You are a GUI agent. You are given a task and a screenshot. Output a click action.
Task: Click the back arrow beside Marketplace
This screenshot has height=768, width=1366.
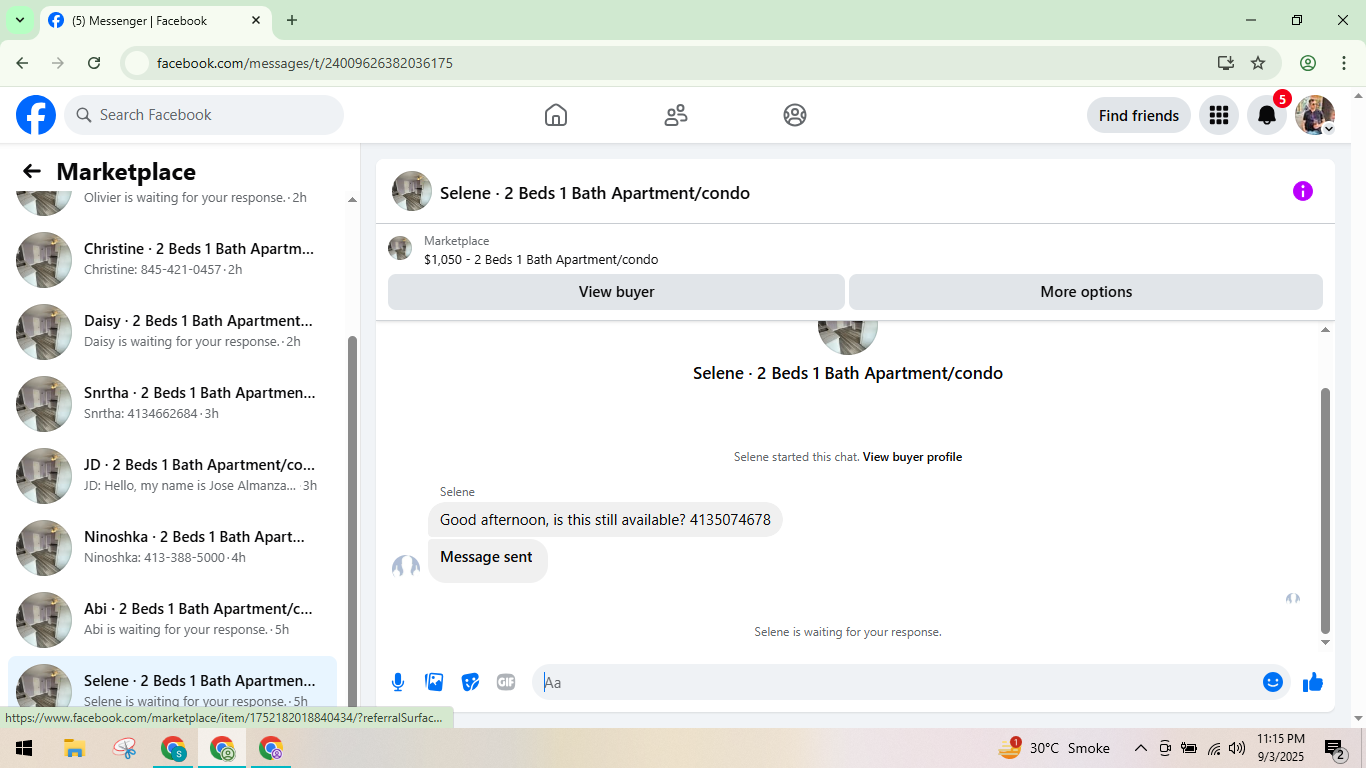coord(32,171)
